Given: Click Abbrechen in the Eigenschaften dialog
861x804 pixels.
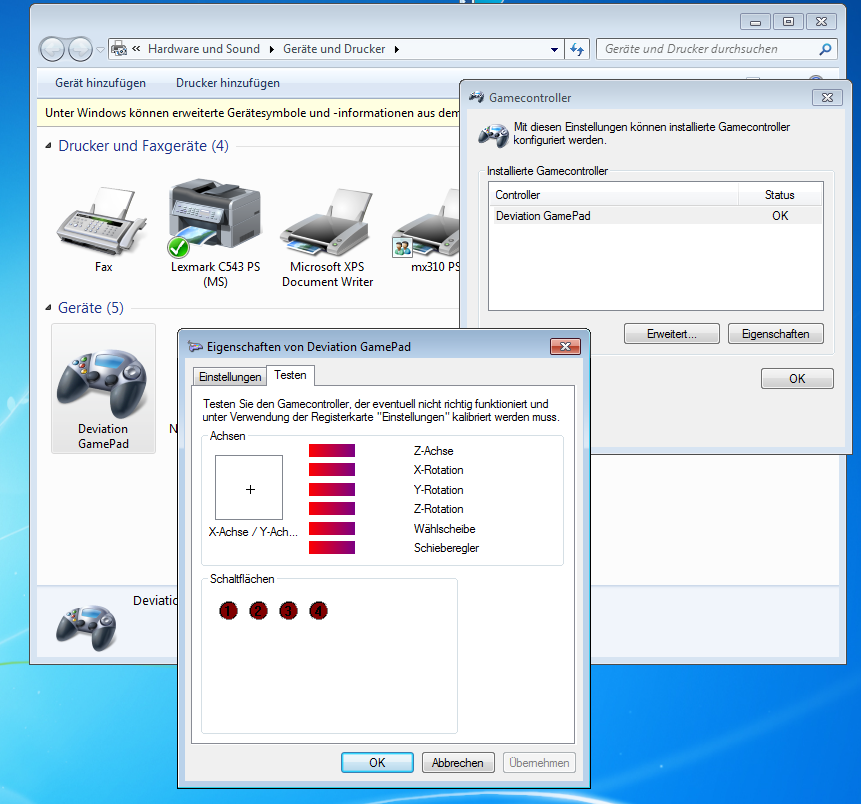Looking at the screenshot, I should 457,762.
